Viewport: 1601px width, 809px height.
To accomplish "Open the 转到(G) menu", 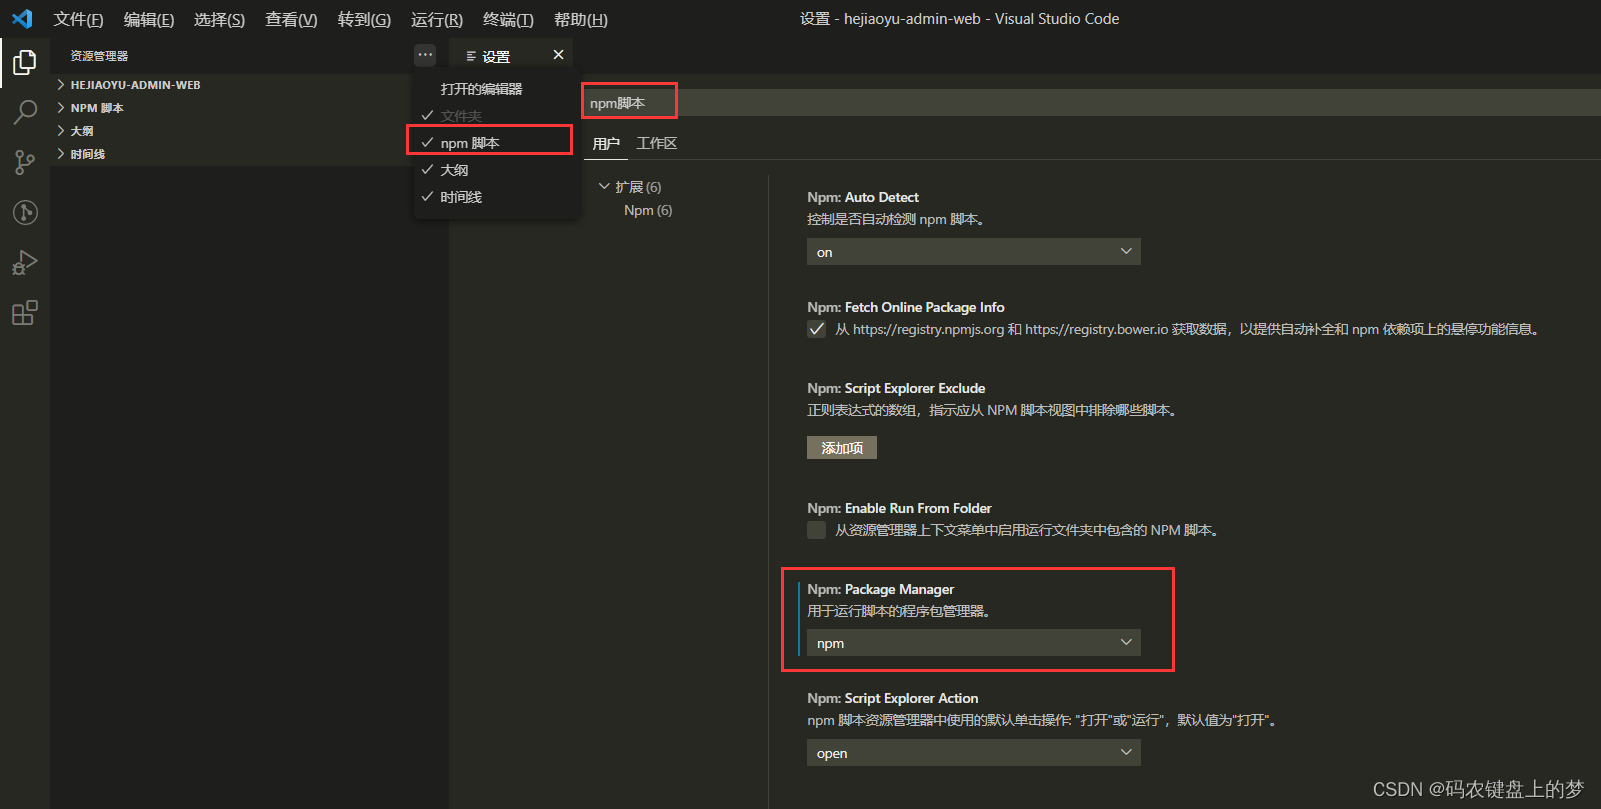I will click(364, 19).
